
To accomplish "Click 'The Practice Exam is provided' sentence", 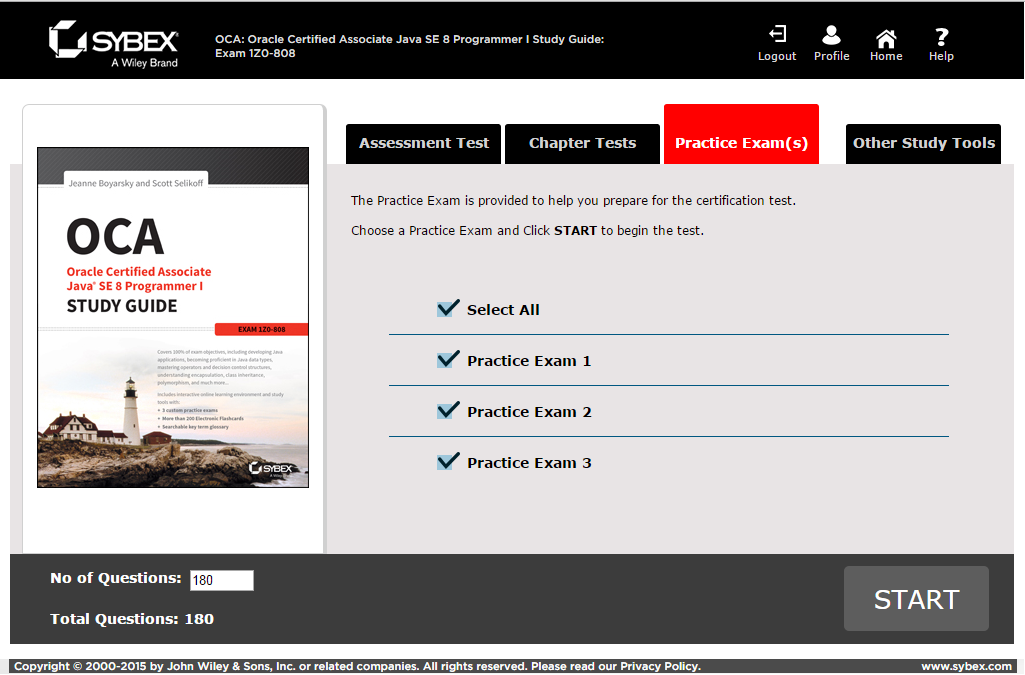I will pos(573,201).
